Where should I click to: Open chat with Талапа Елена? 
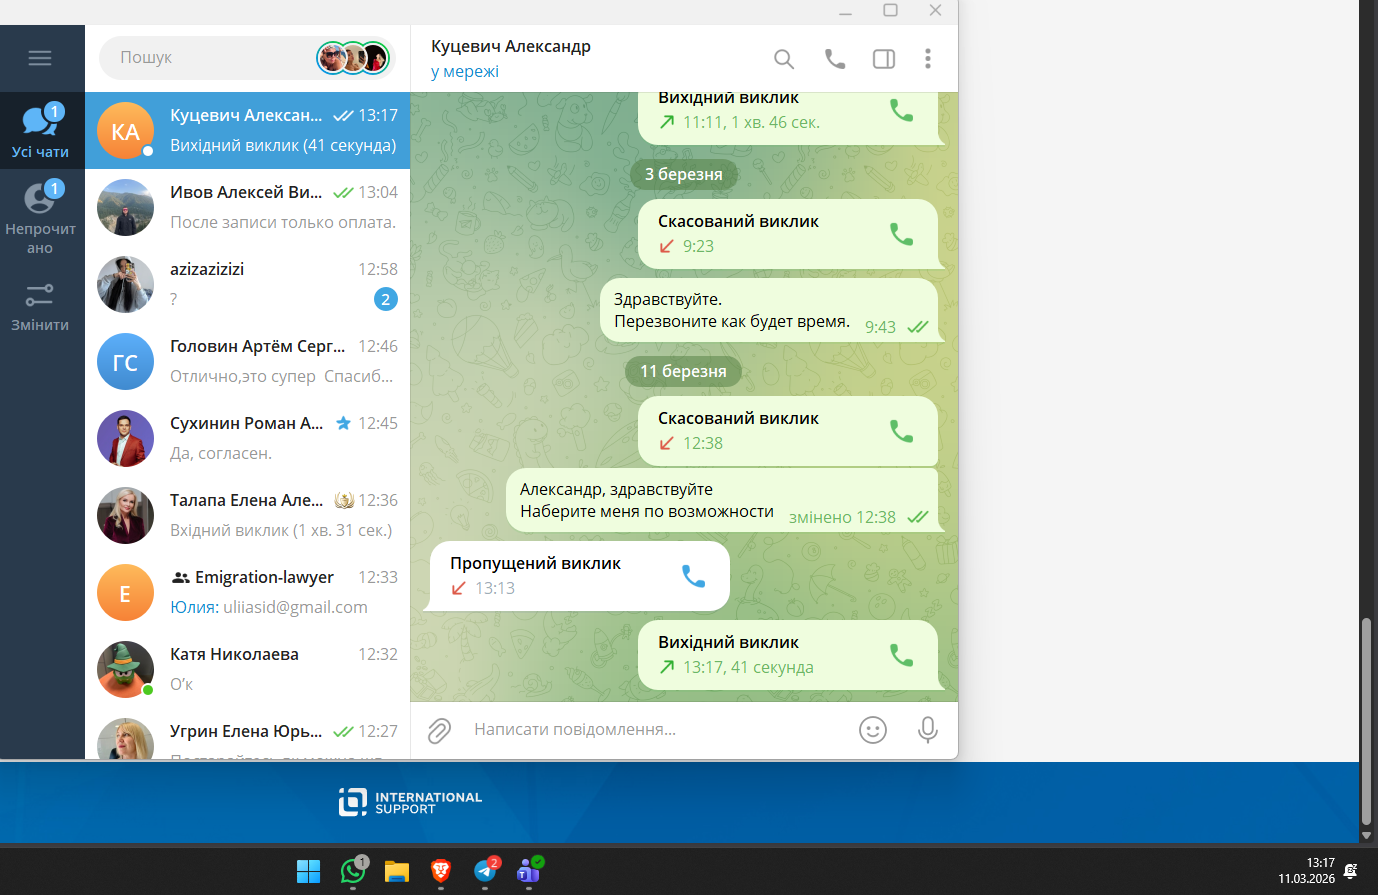(x=247, y=516)
